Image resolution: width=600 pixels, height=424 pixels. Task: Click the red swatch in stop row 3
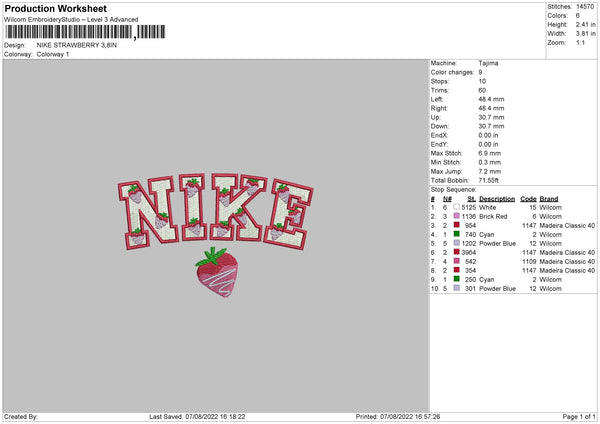coord(457,225)
